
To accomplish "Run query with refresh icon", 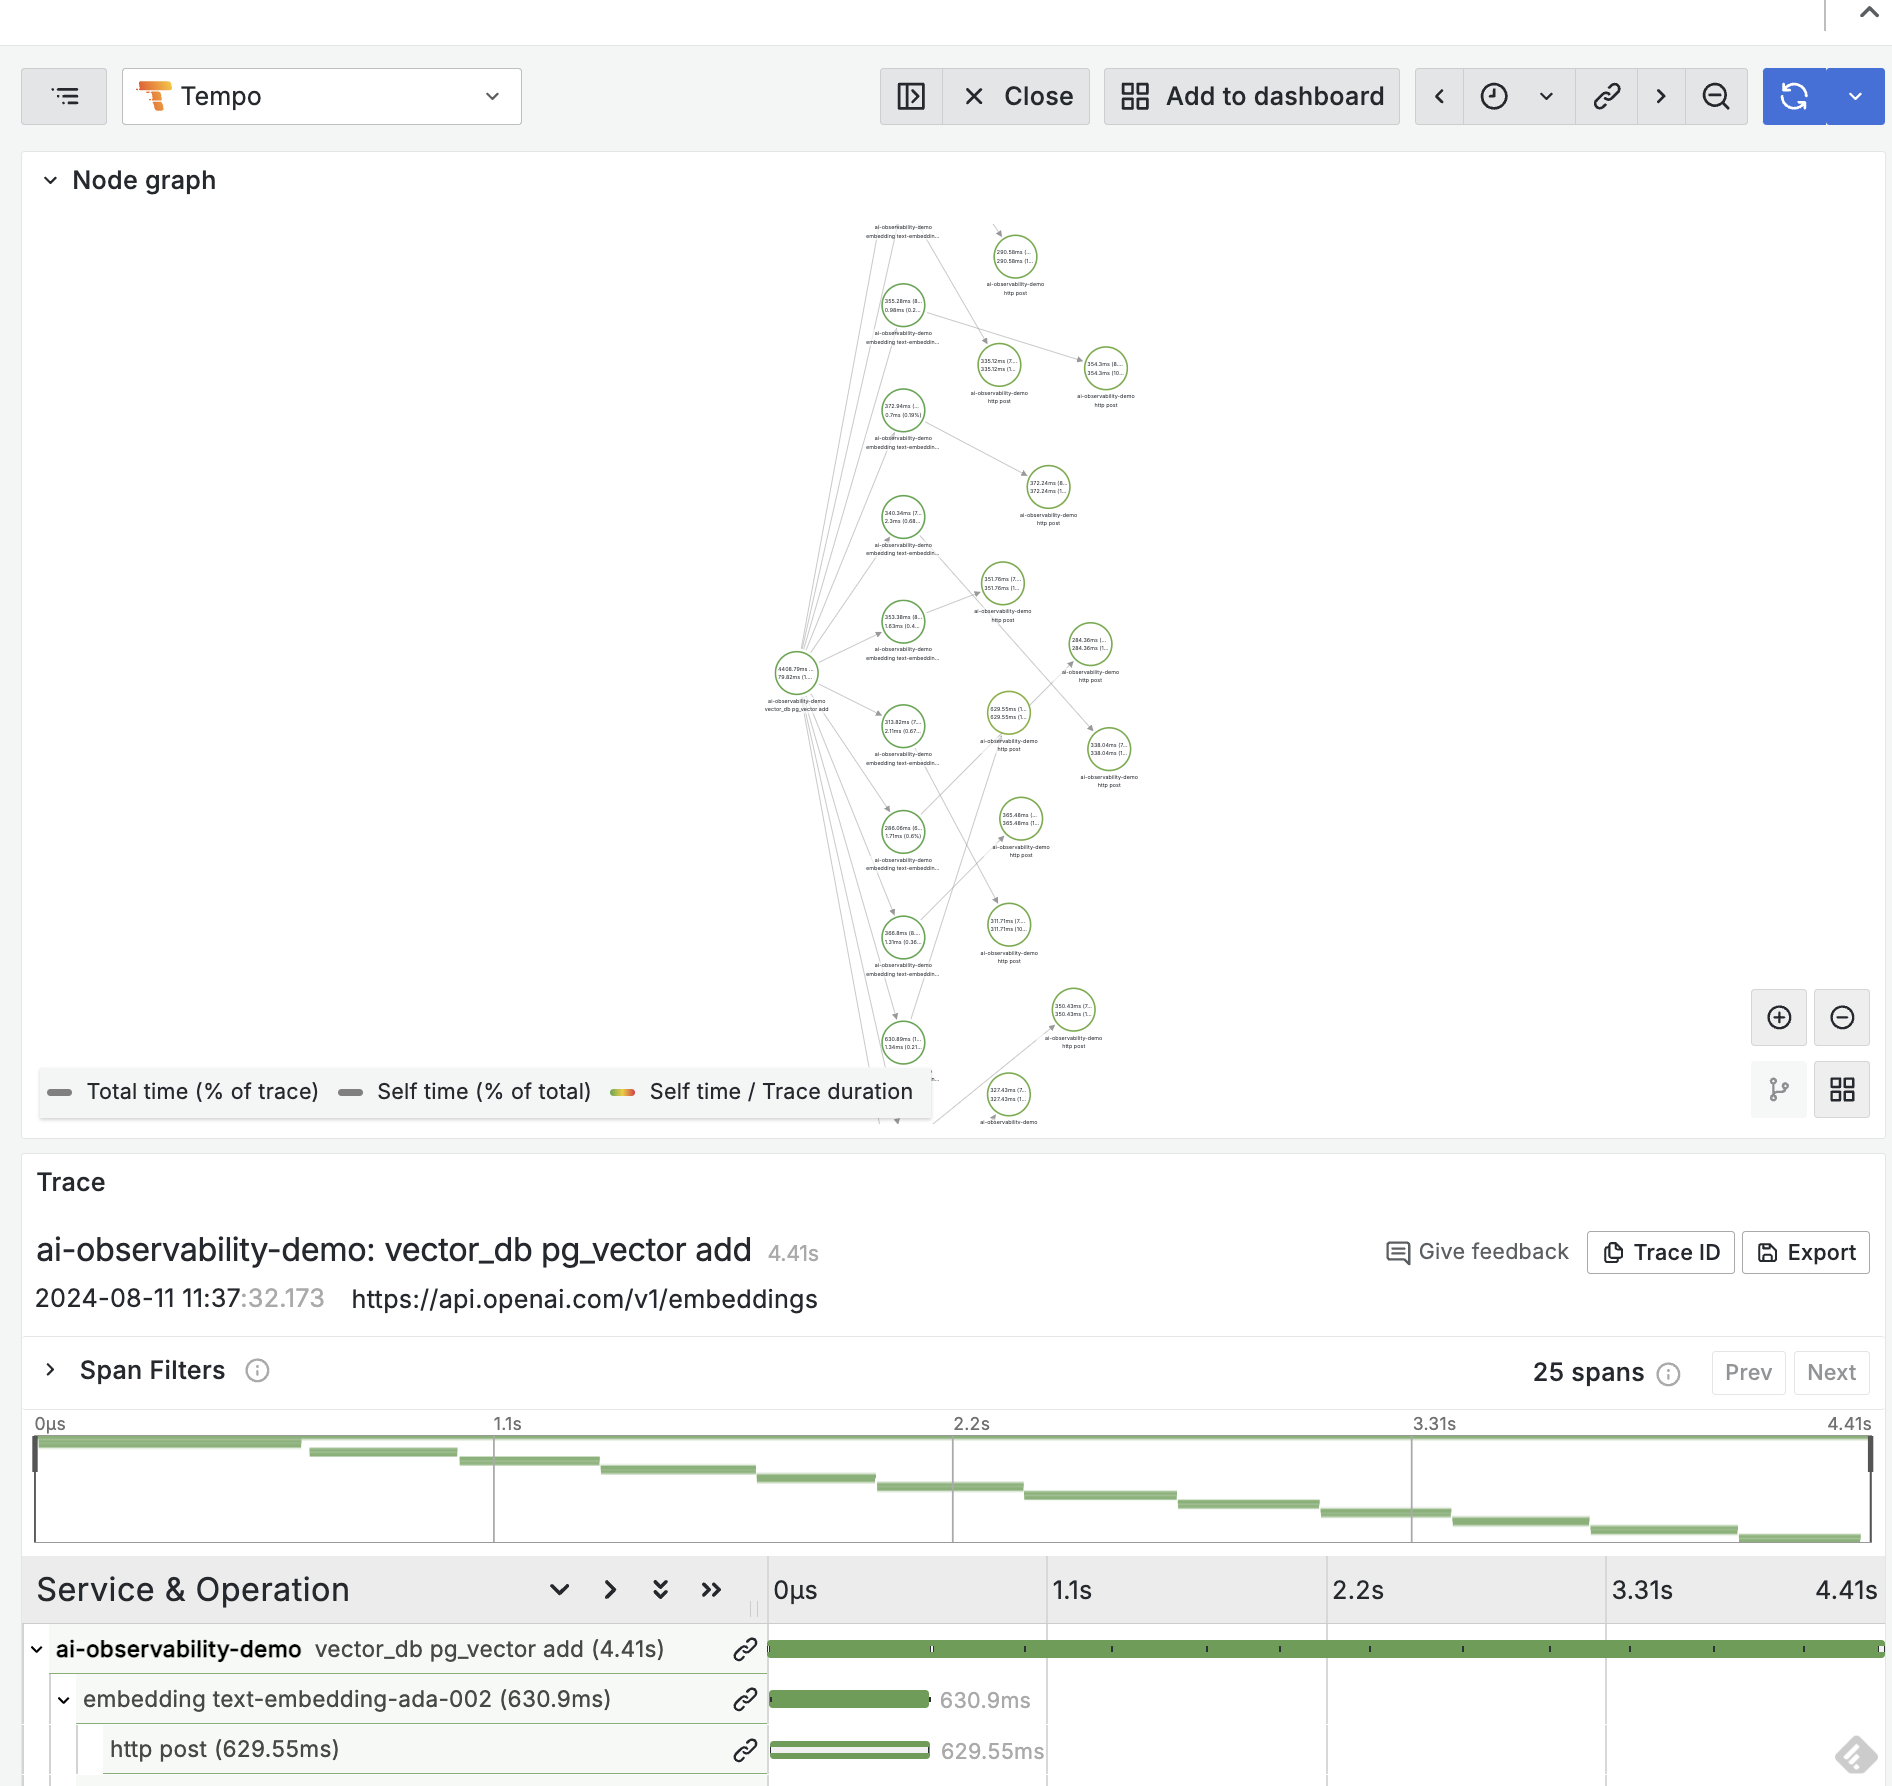I will 1794,96.
